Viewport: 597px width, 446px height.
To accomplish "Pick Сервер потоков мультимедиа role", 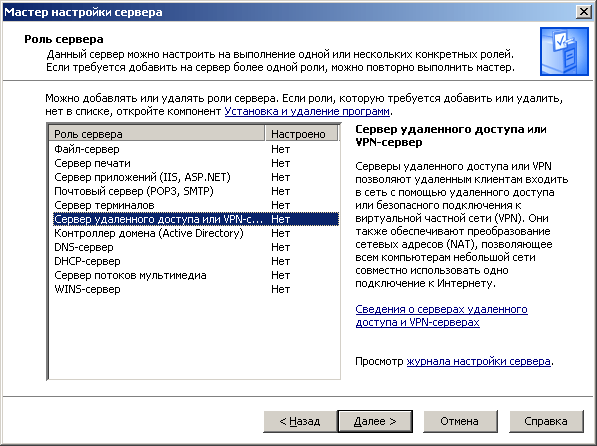I will pos(196,275).
